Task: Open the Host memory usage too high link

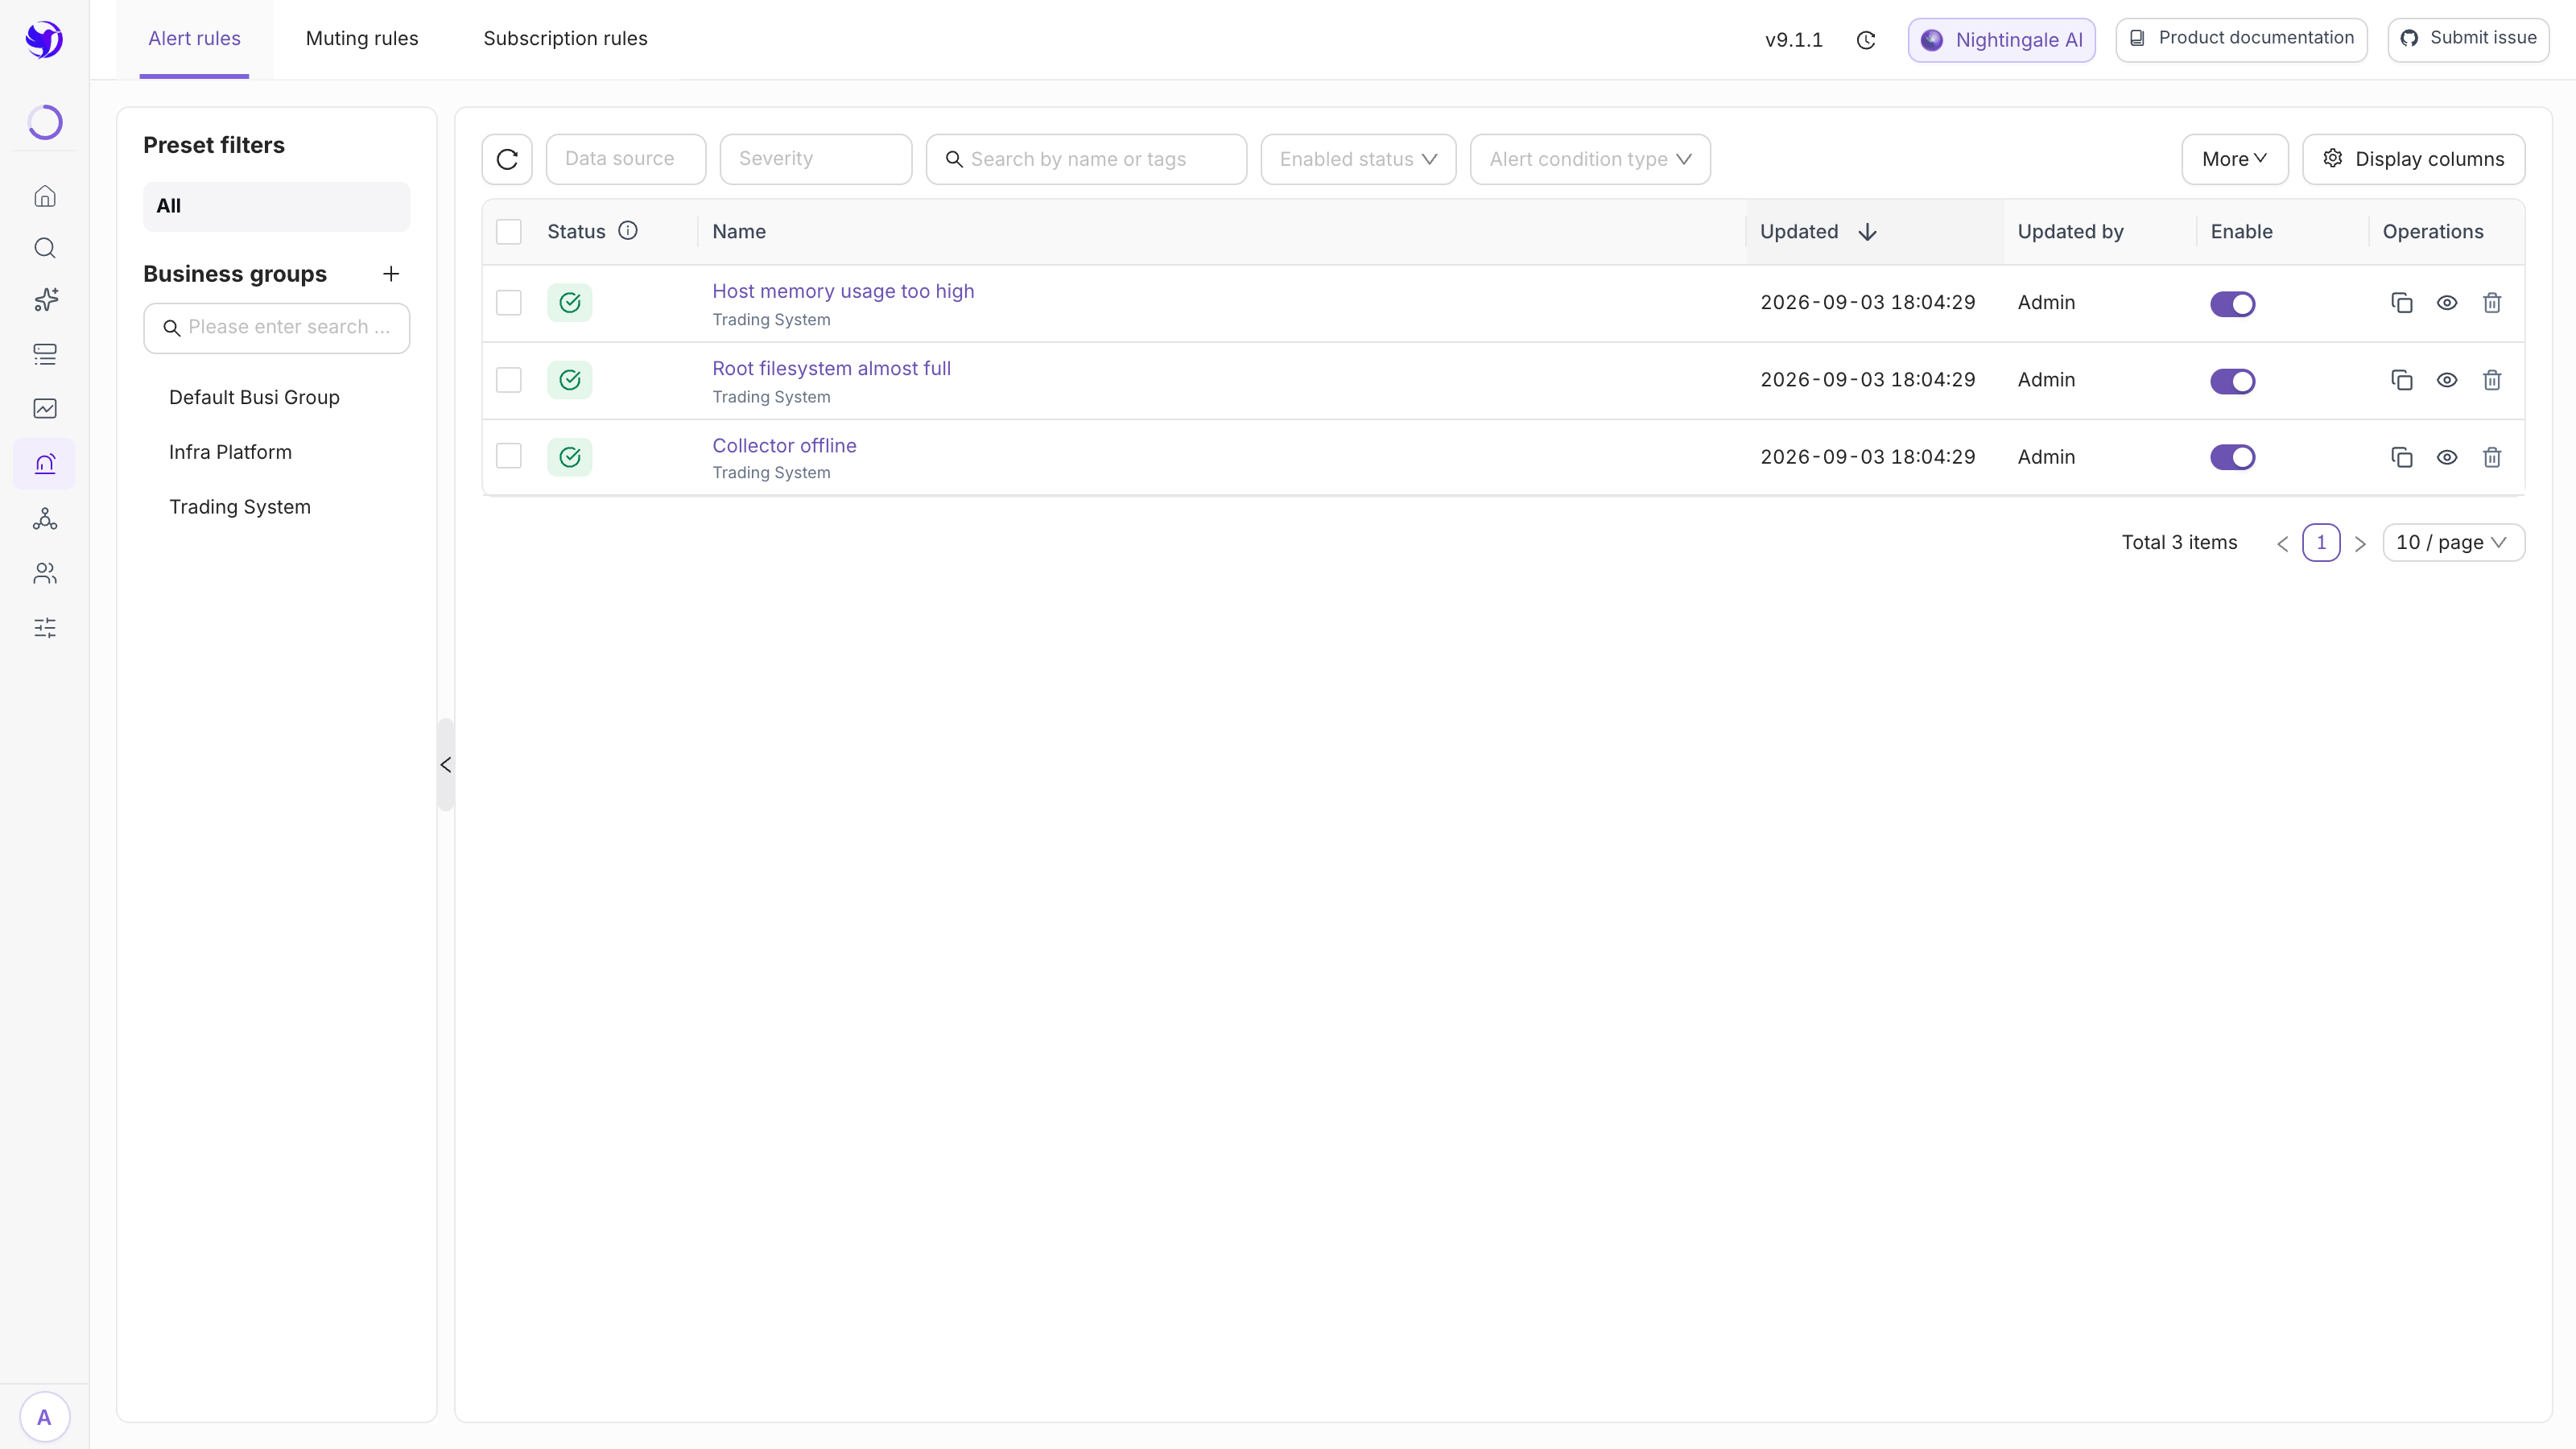Action: pos(843,291)
